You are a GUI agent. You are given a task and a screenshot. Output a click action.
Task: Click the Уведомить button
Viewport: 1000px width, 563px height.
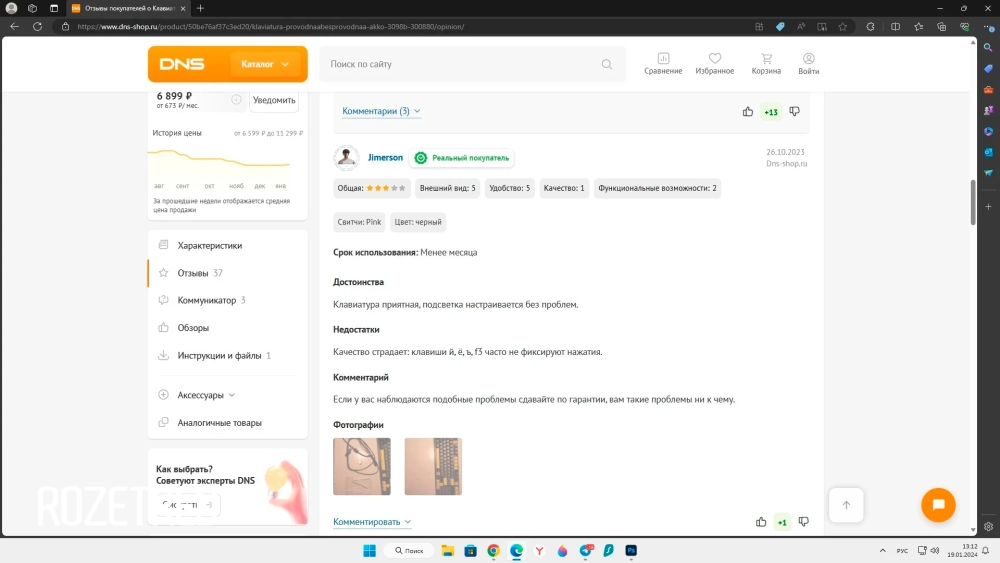coord(274,100)
